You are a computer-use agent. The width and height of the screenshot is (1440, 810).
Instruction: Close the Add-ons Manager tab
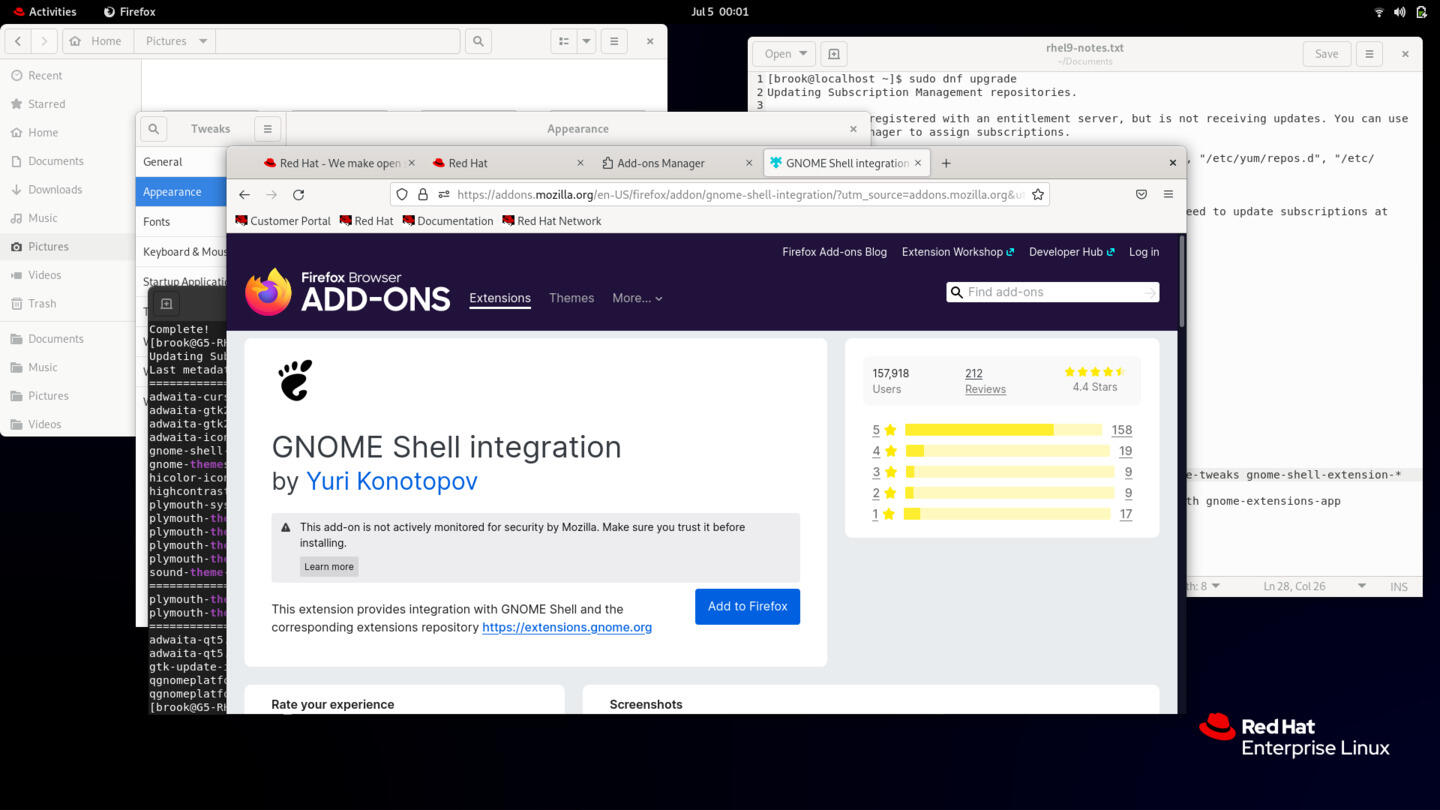(749, 163)
